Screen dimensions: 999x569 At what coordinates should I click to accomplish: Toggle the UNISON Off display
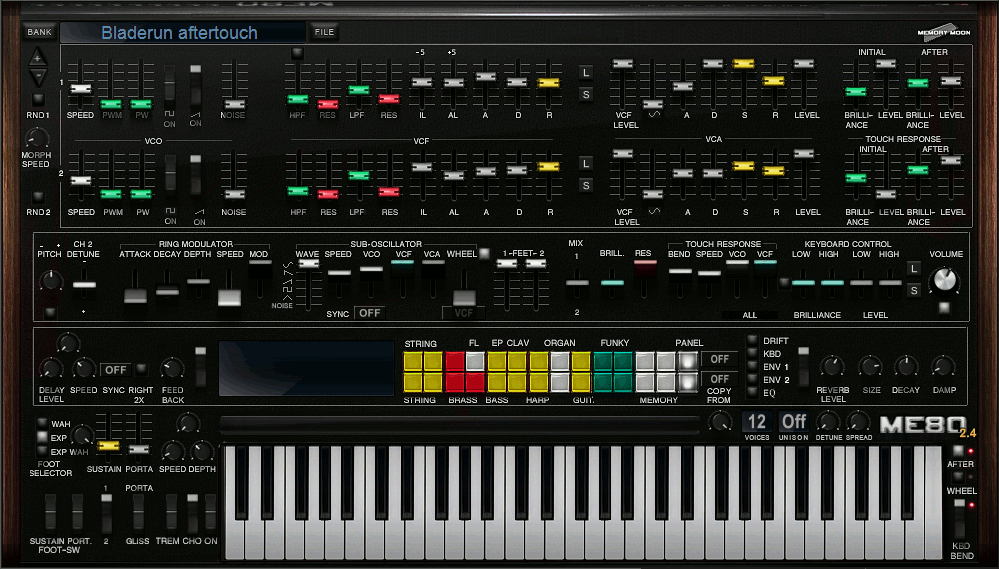[x=794, y=422]
